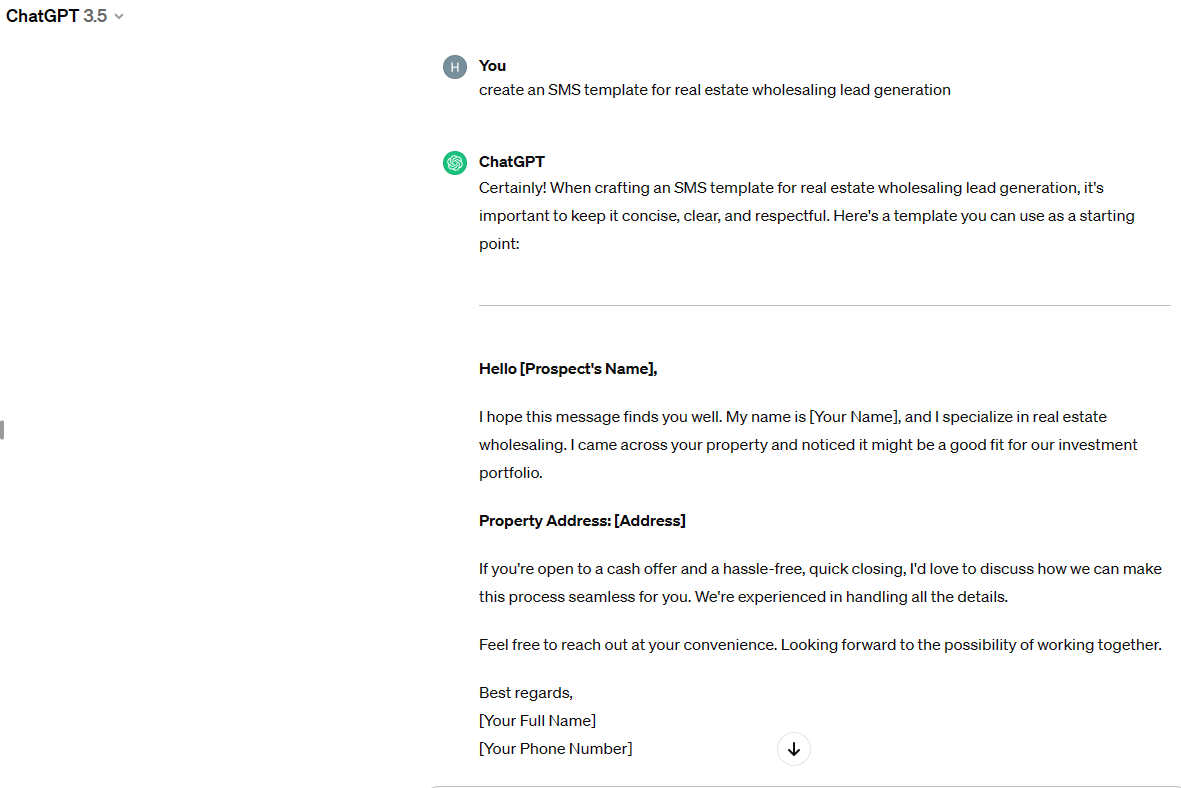This screenshot has width=1181, height=788.
Task: Click the user avatar with letter H
Action: (455, 67)
